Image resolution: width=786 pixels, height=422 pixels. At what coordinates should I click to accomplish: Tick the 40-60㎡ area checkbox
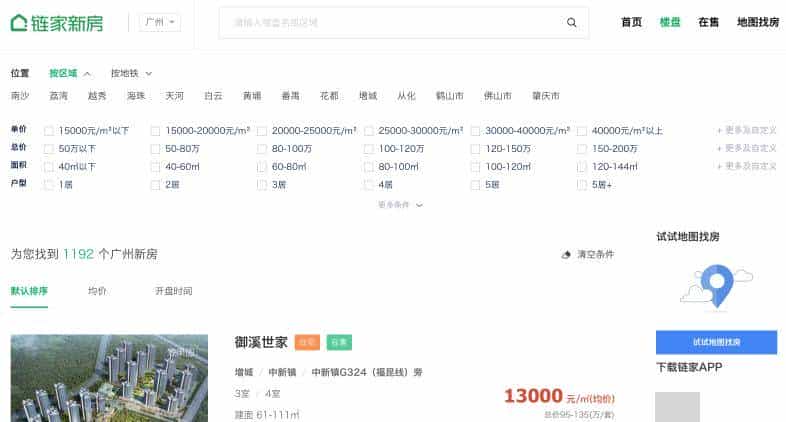pos(155,167)
